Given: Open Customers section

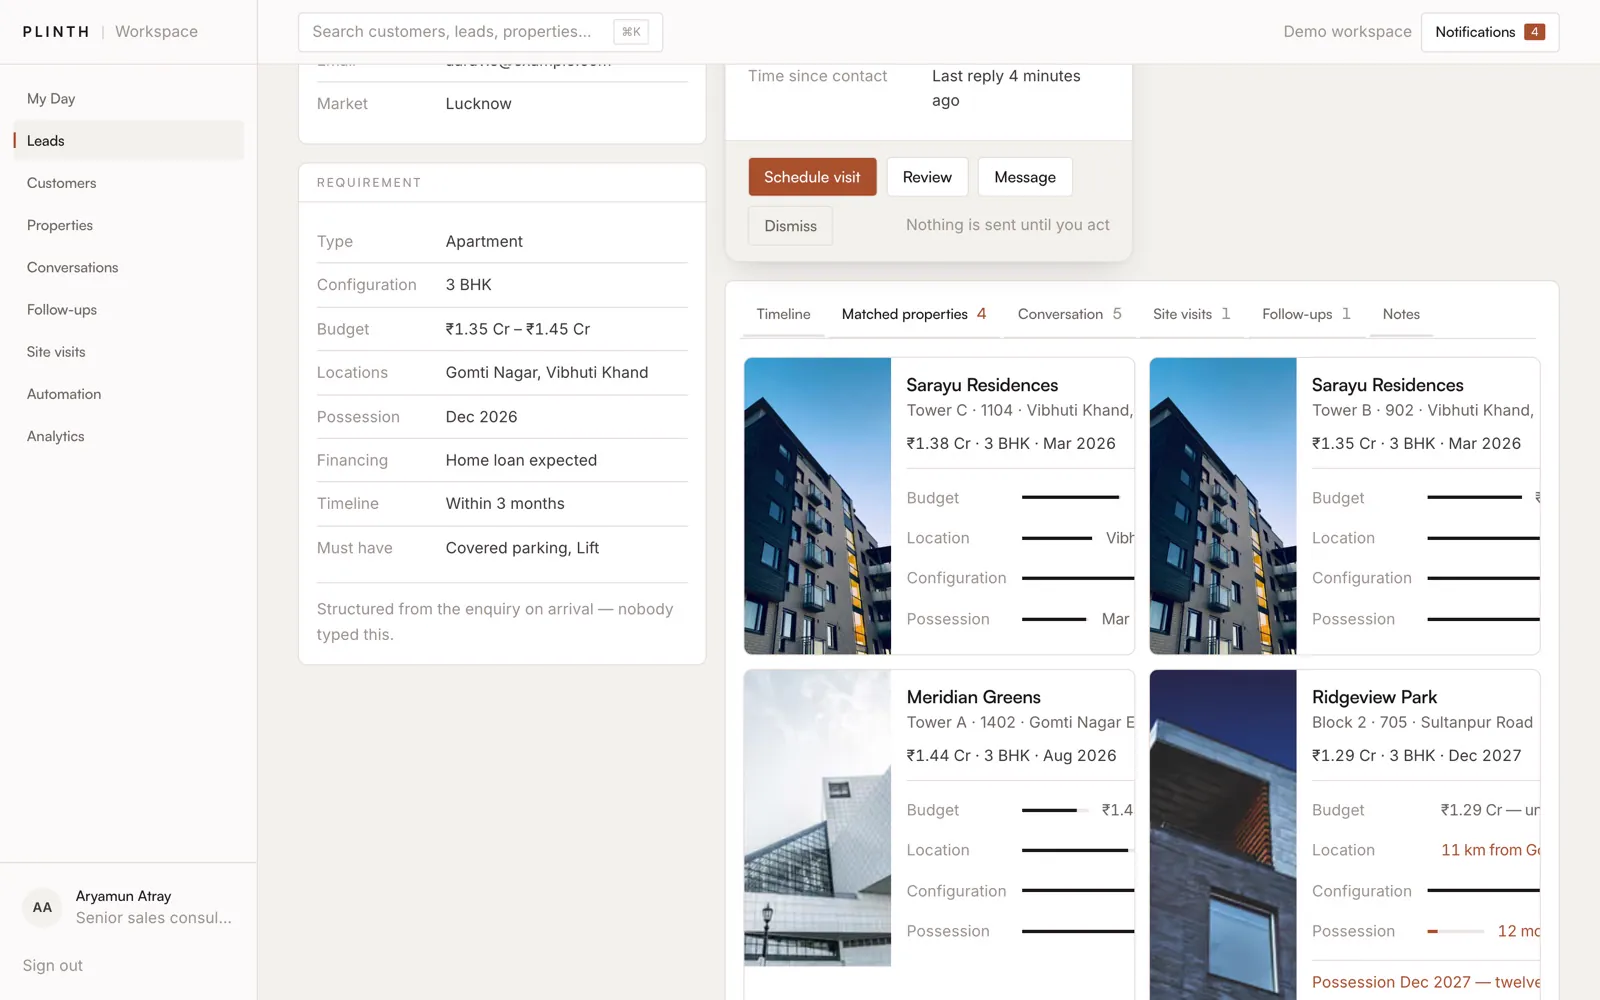Looking at the screenshot, I should click(x=128, y=183).
